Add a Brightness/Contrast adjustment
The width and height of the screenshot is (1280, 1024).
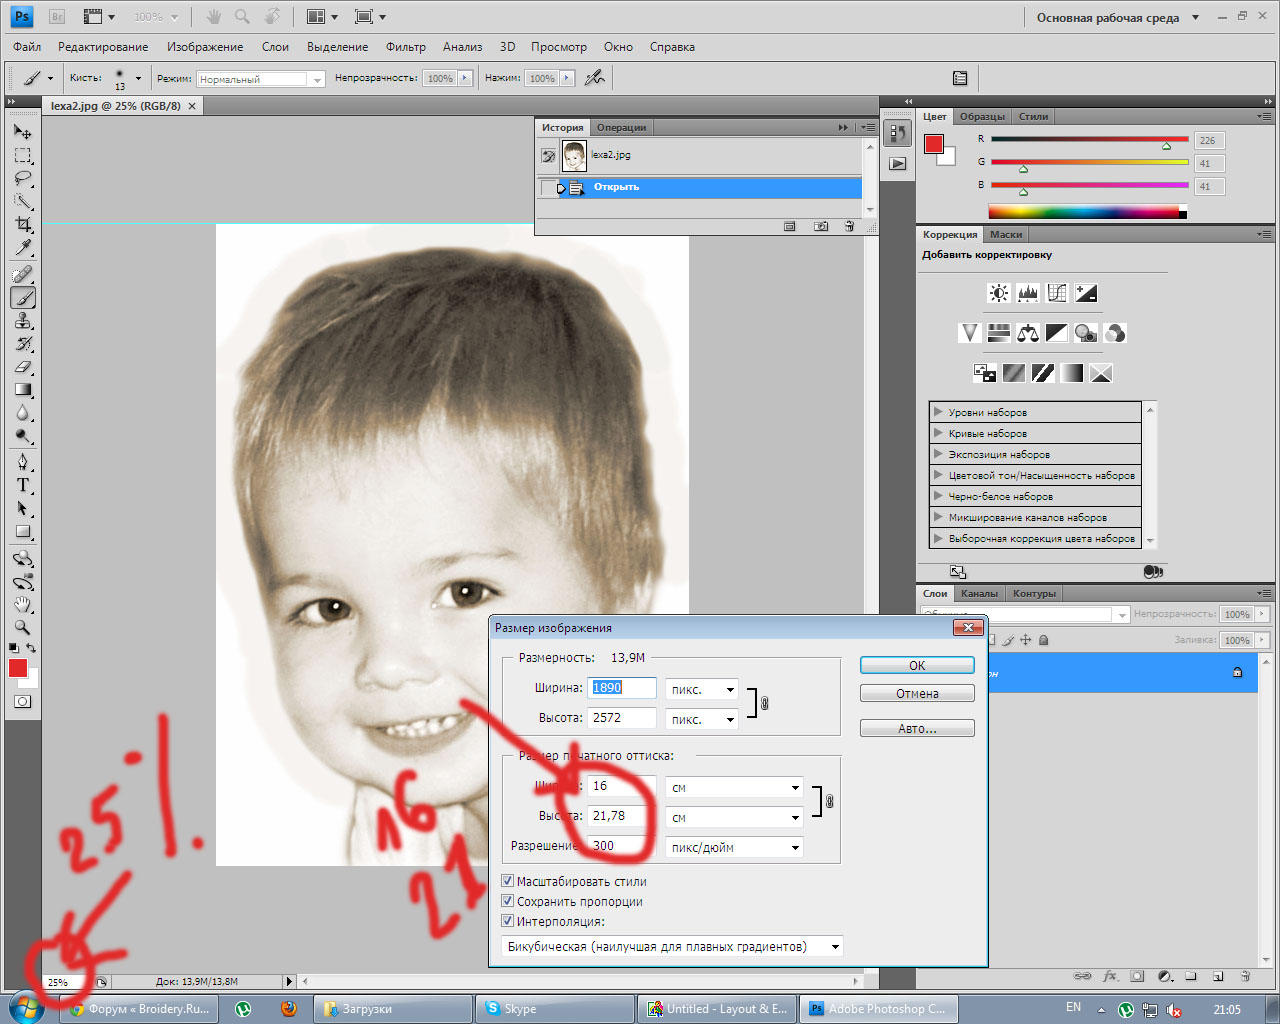(998, 293)
